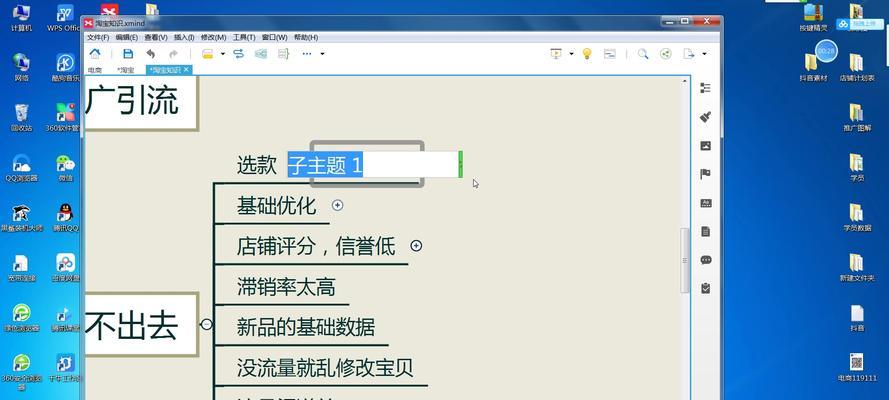Click the canvas vertical scrollbar thumb
This screenshot has height=400, width=889.
685,261
